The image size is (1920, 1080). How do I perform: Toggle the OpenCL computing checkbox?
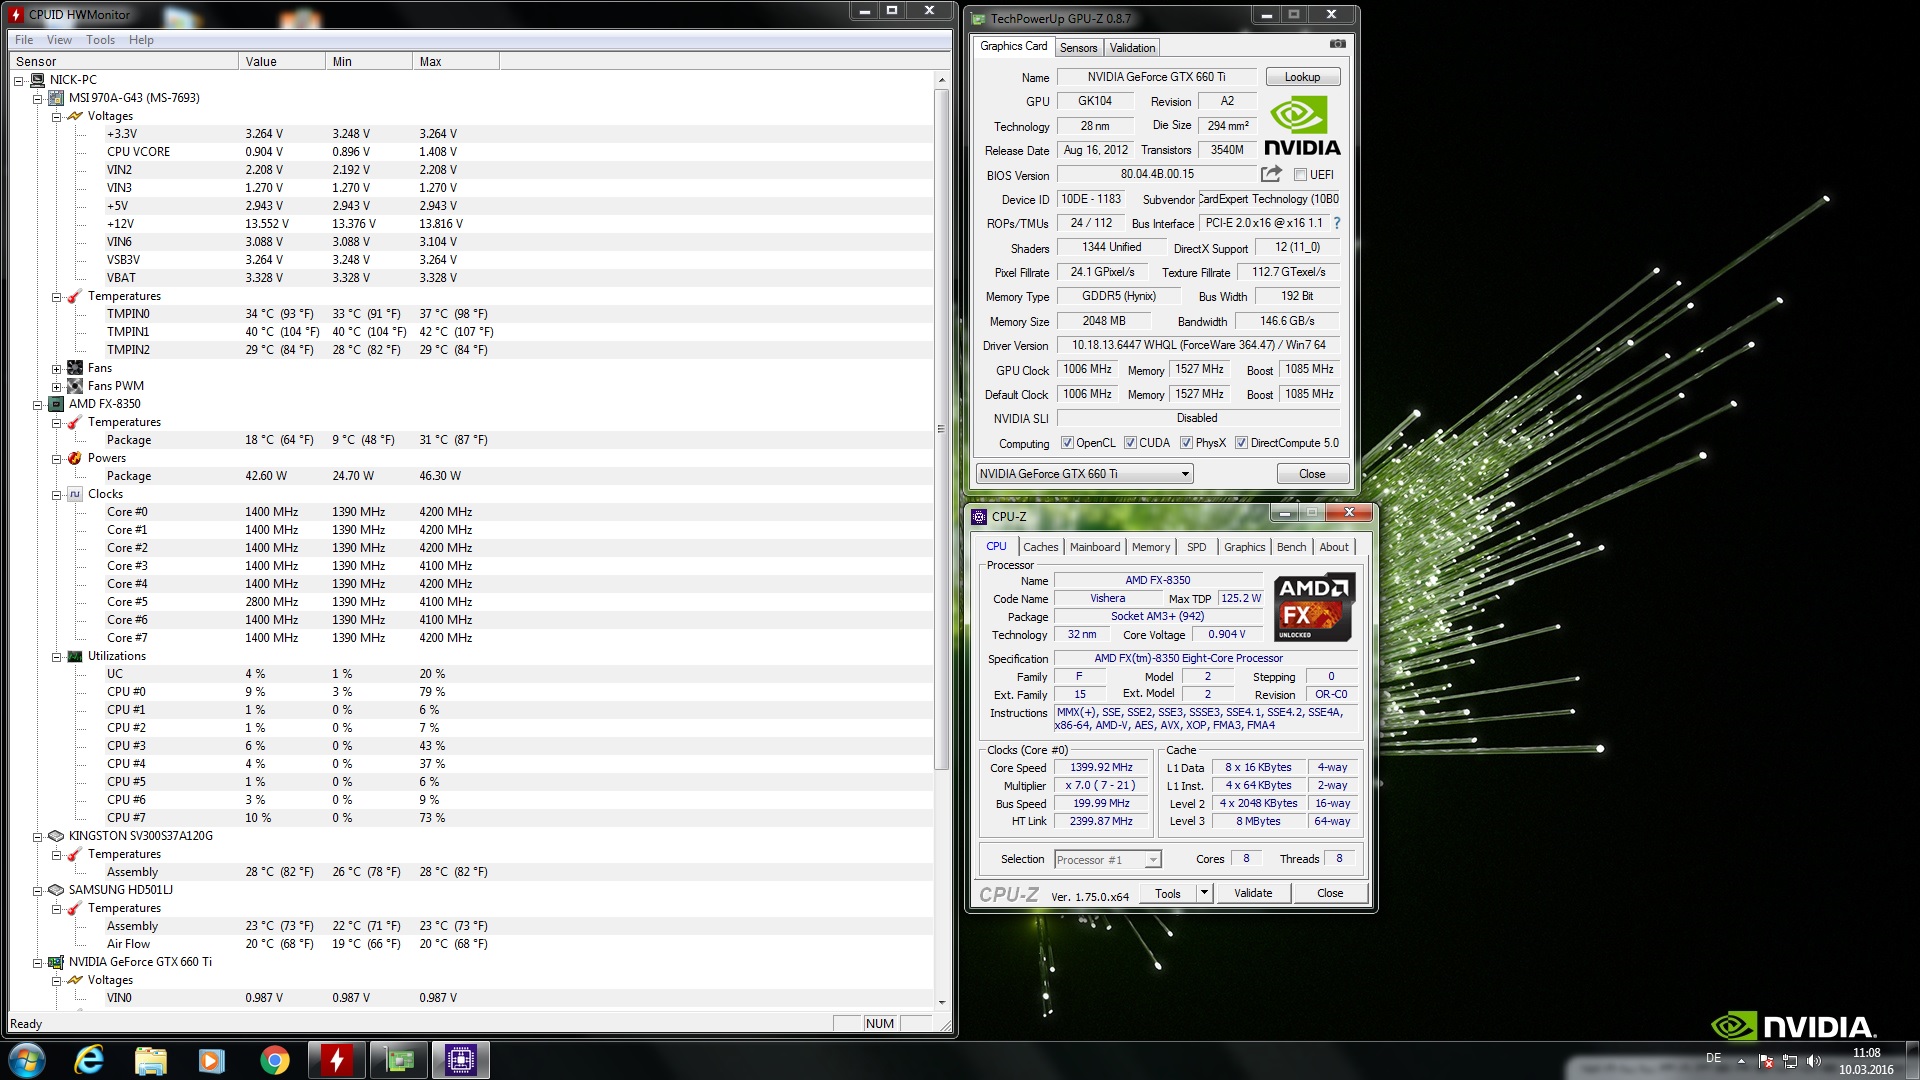[1067, 443]
